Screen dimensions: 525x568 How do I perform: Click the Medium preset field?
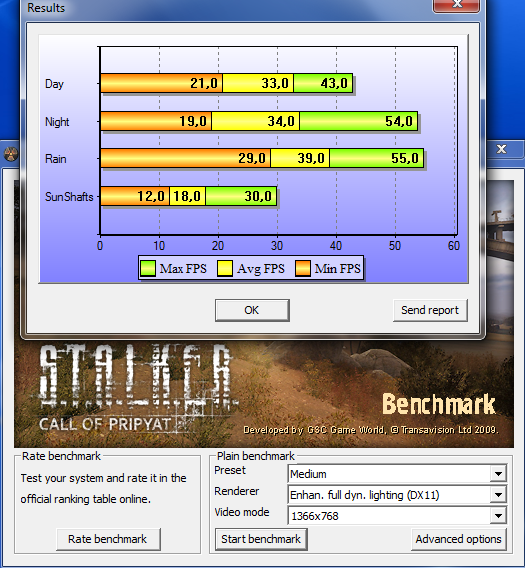point(389,473)
